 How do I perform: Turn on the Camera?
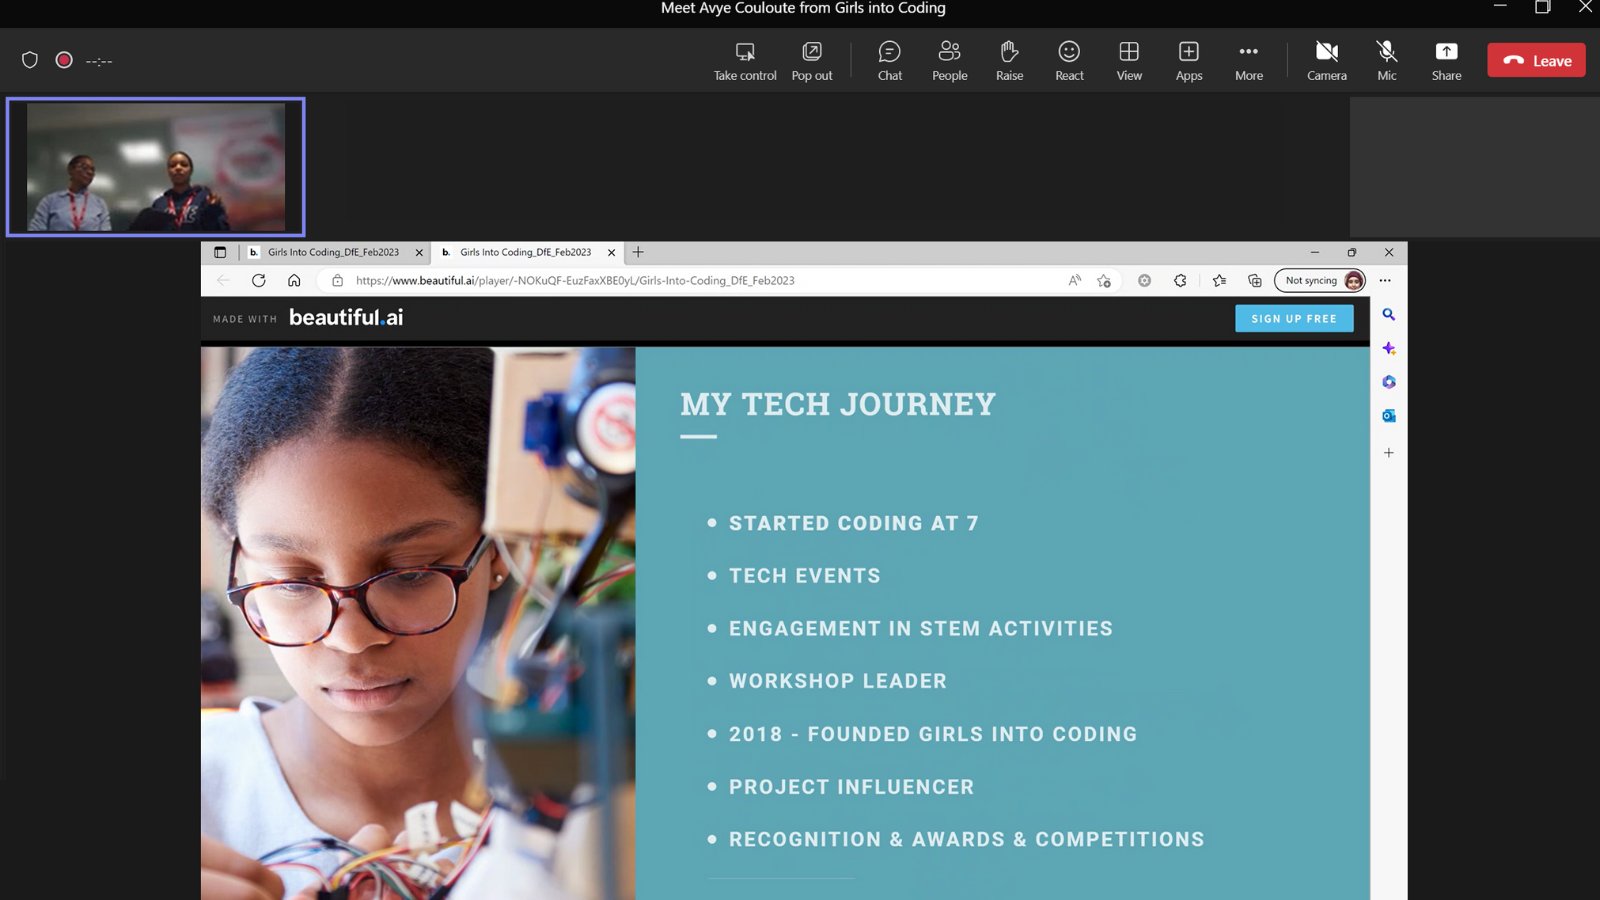pos(1327,61)
